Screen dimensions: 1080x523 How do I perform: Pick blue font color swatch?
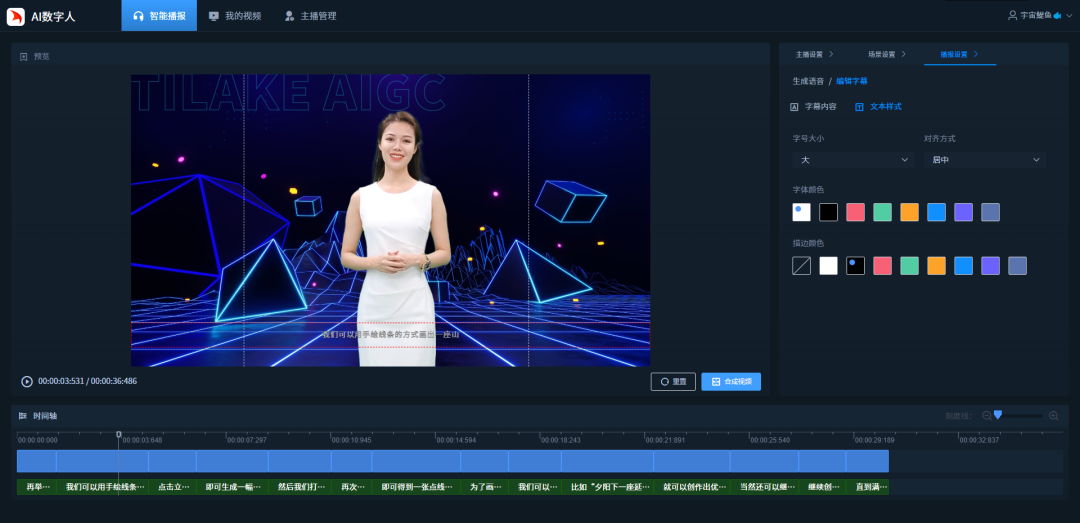(x=936, y=212)
